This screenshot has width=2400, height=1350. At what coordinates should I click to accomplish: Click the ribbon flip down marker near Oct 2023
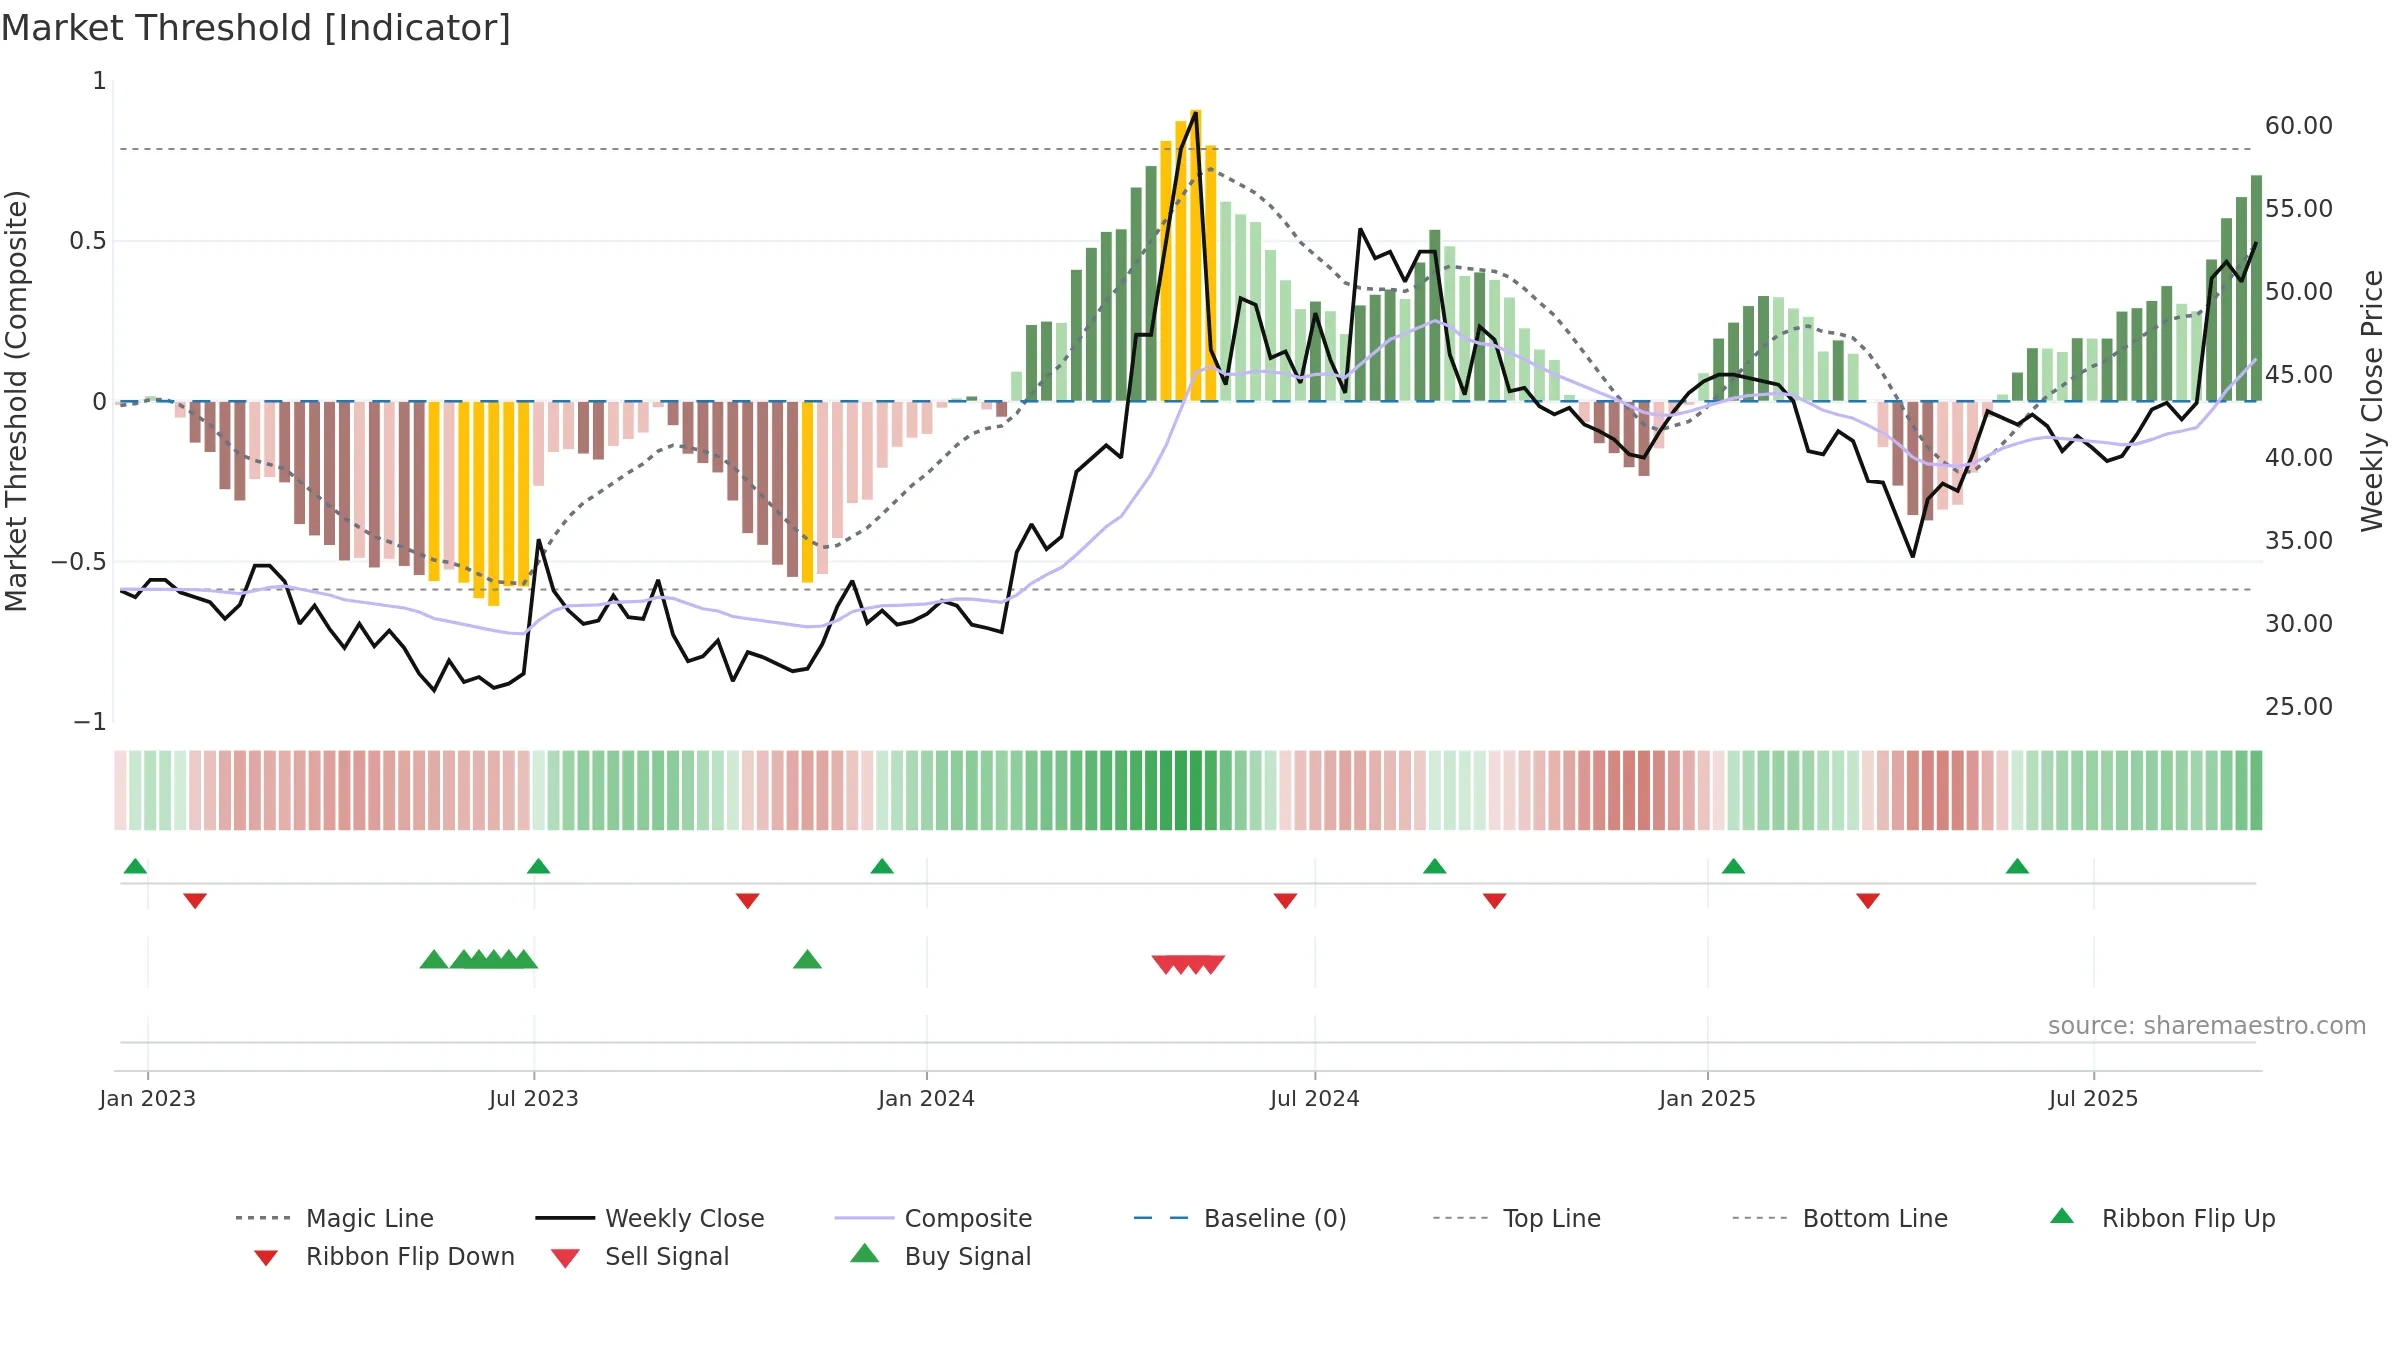pyautogui.click(x=747, y=901)
